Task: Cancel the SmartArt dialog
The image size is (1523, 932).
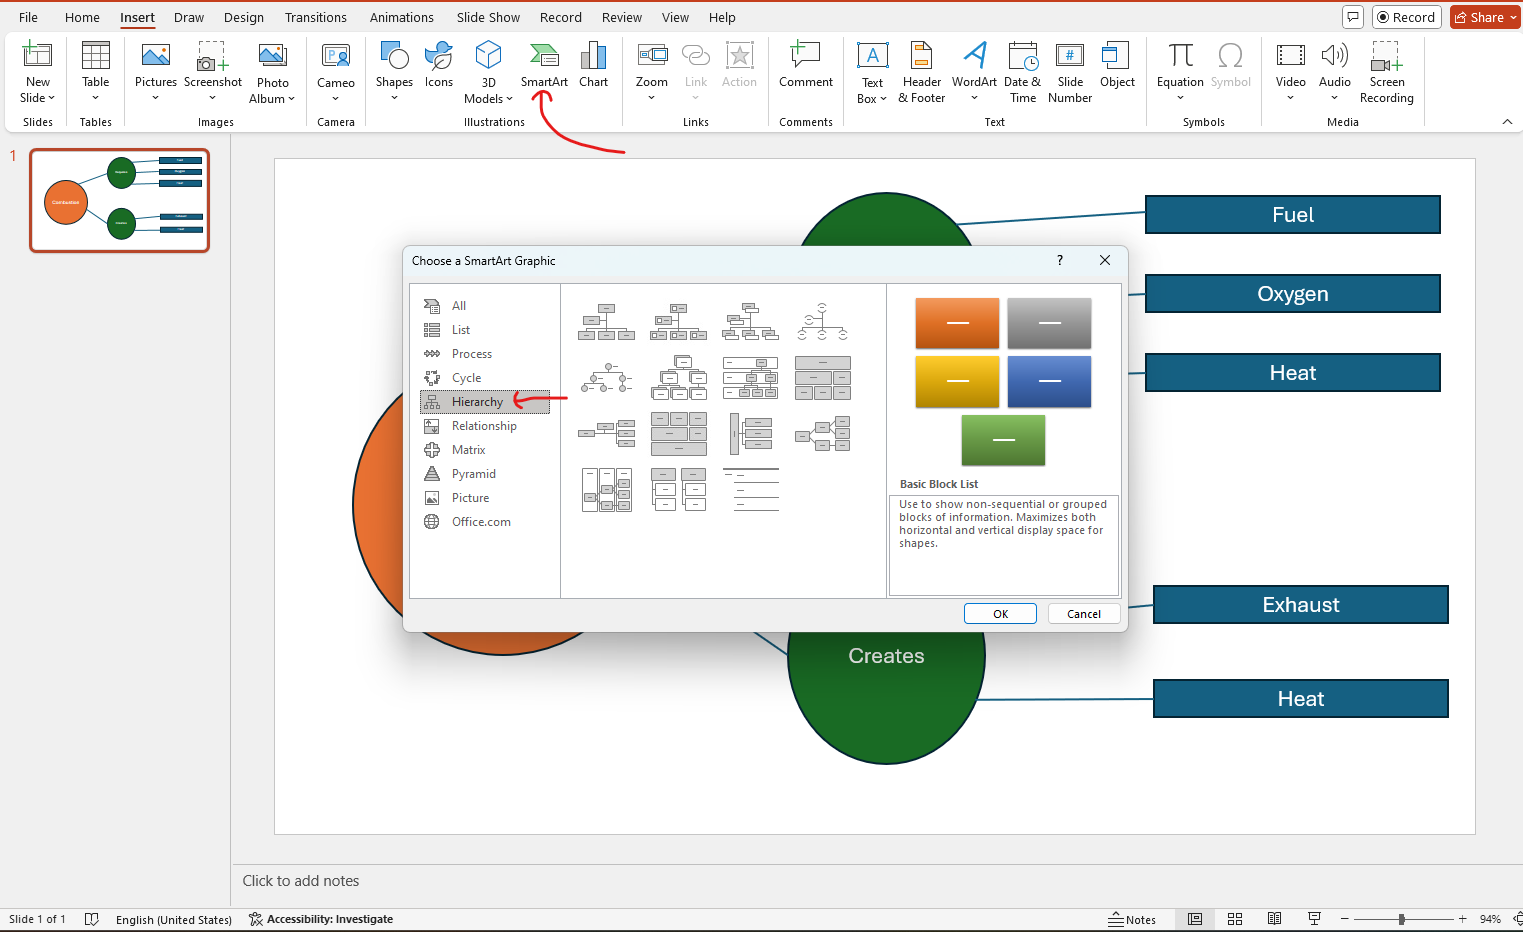Action: point(1084,613)
